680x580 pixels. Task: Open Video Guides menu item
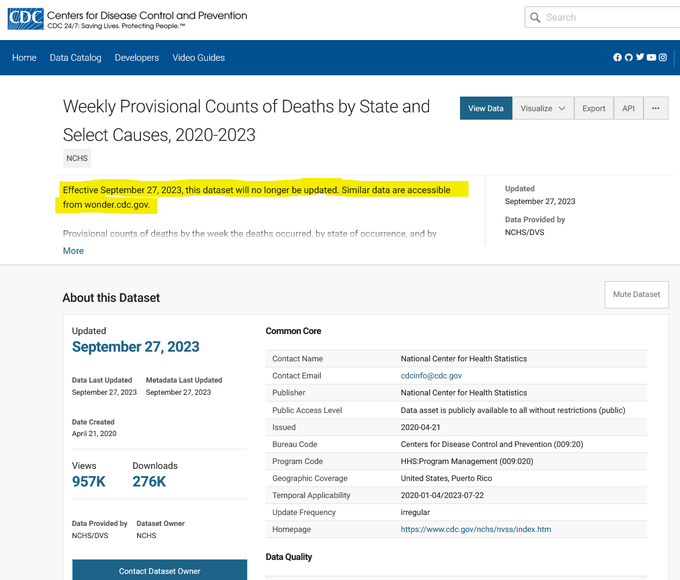(x=199, y=58)
